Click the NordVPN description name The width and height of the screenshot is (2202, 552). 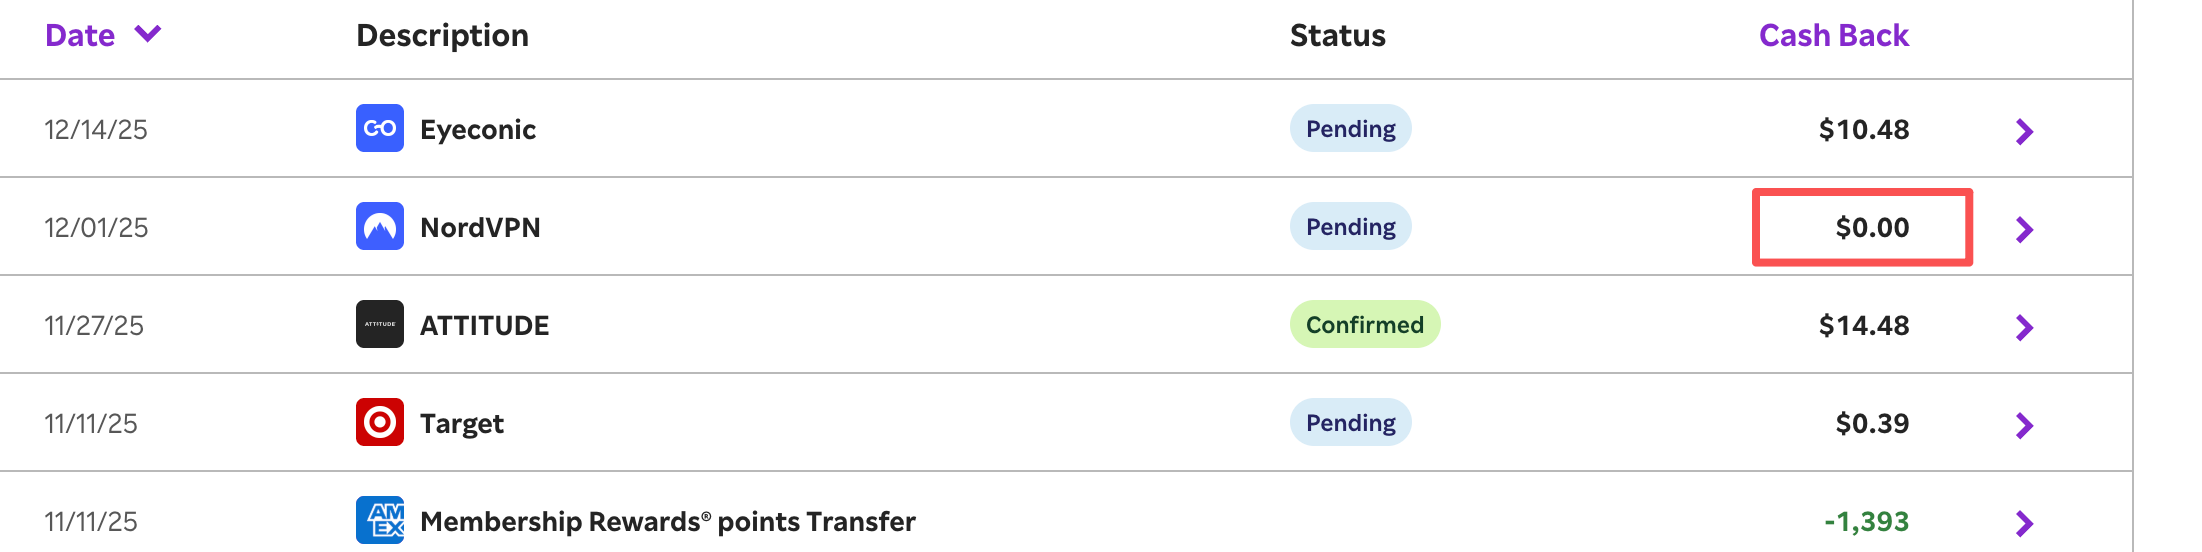480,227
